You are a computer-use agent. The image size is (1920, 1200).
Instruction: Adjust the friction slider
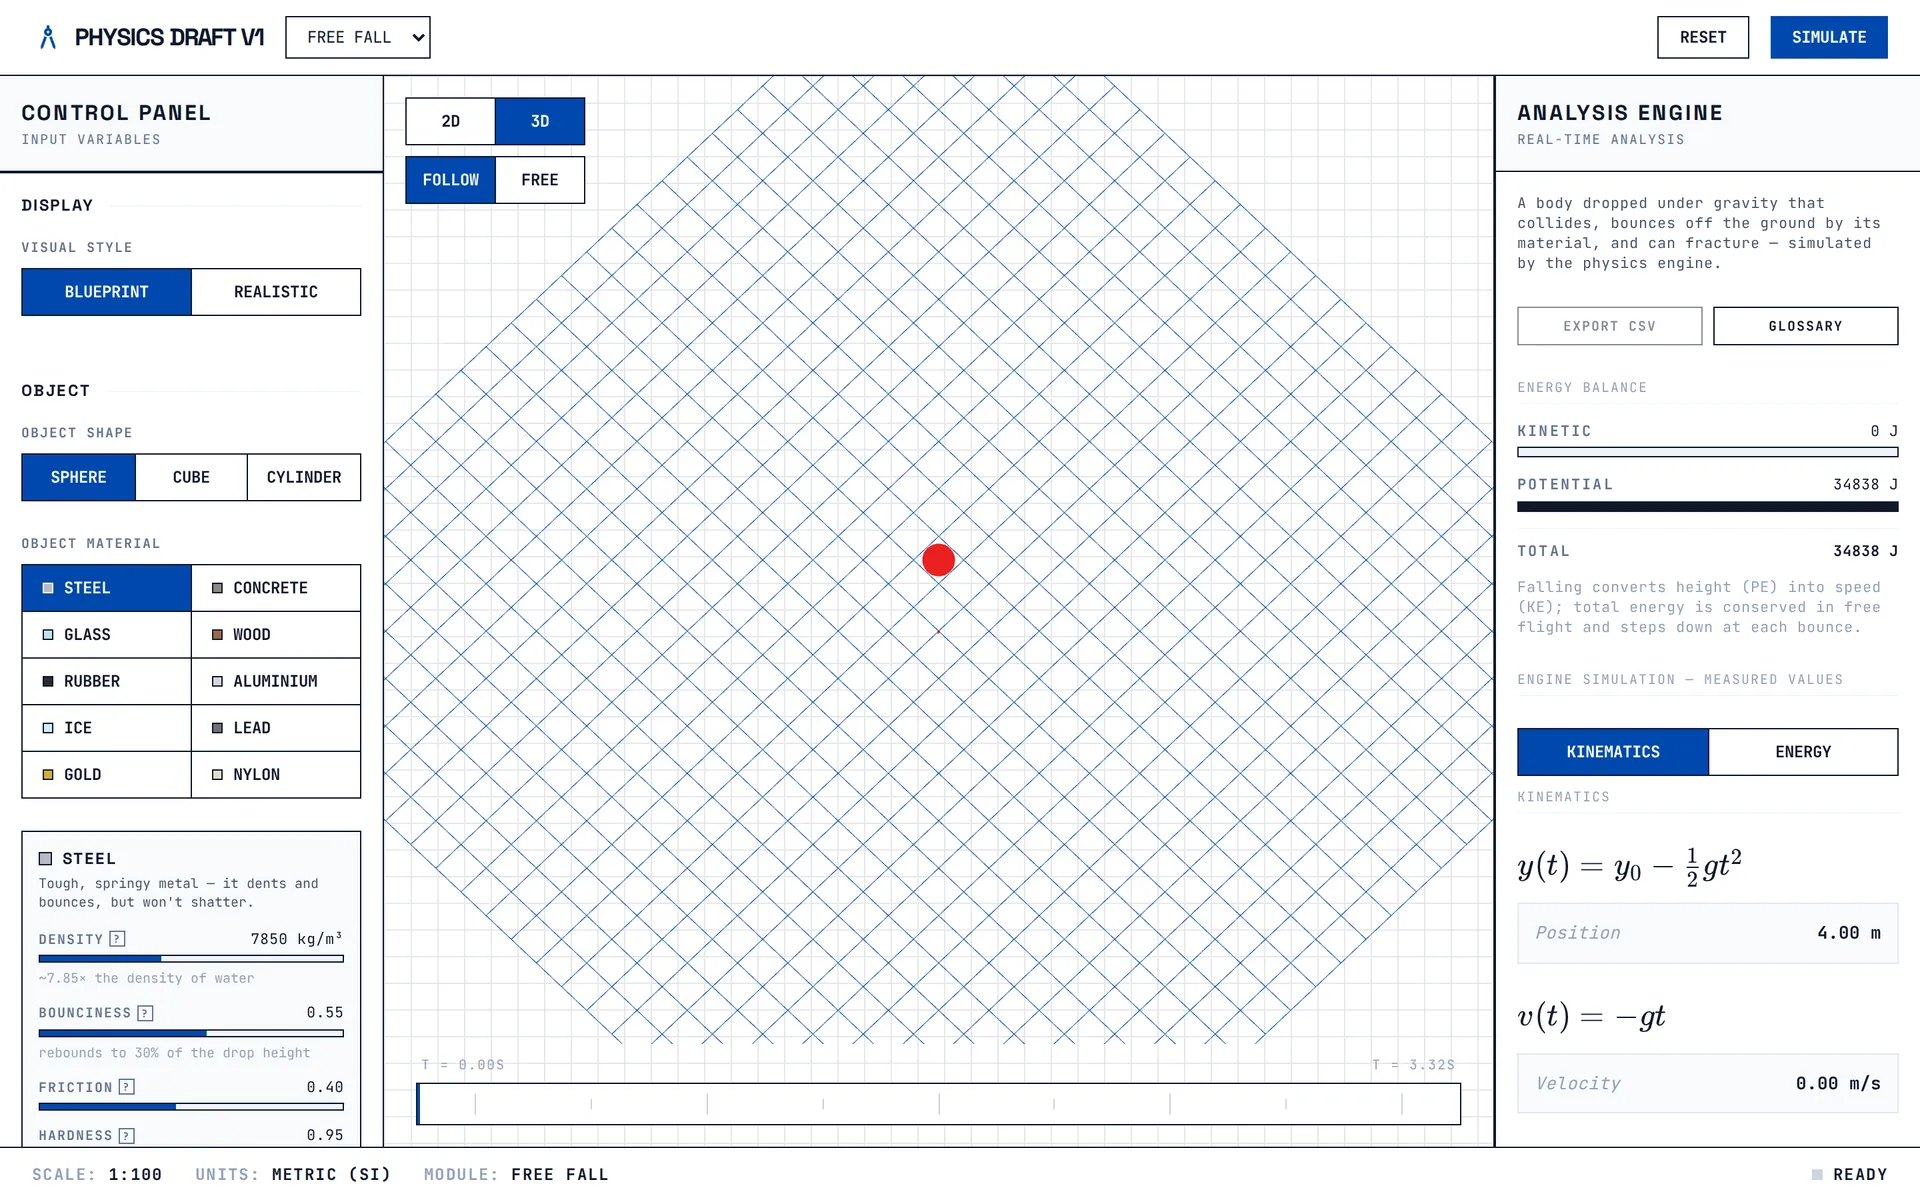(191, 1107)
